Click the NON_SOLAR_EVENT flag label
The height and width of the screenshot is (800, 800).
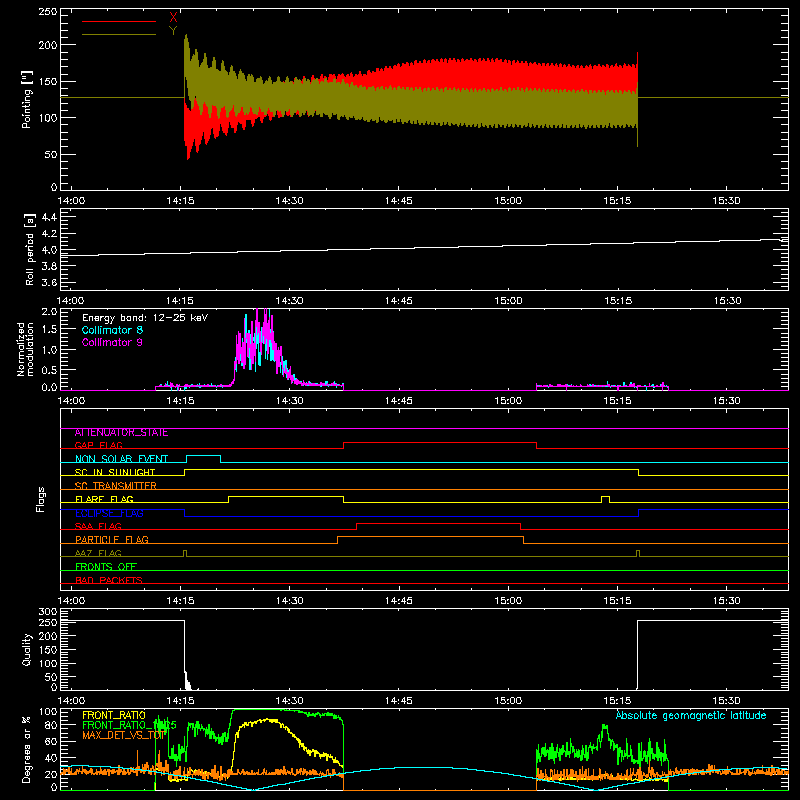coord(121,459)
